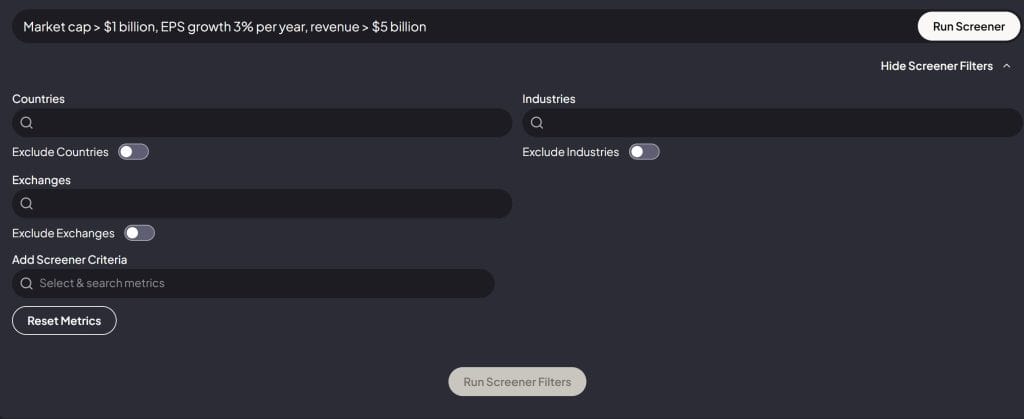The height and width of the screenshot is (419, 1024).
Task: Focus the Exchanges search field
Action: coord(262,204)
